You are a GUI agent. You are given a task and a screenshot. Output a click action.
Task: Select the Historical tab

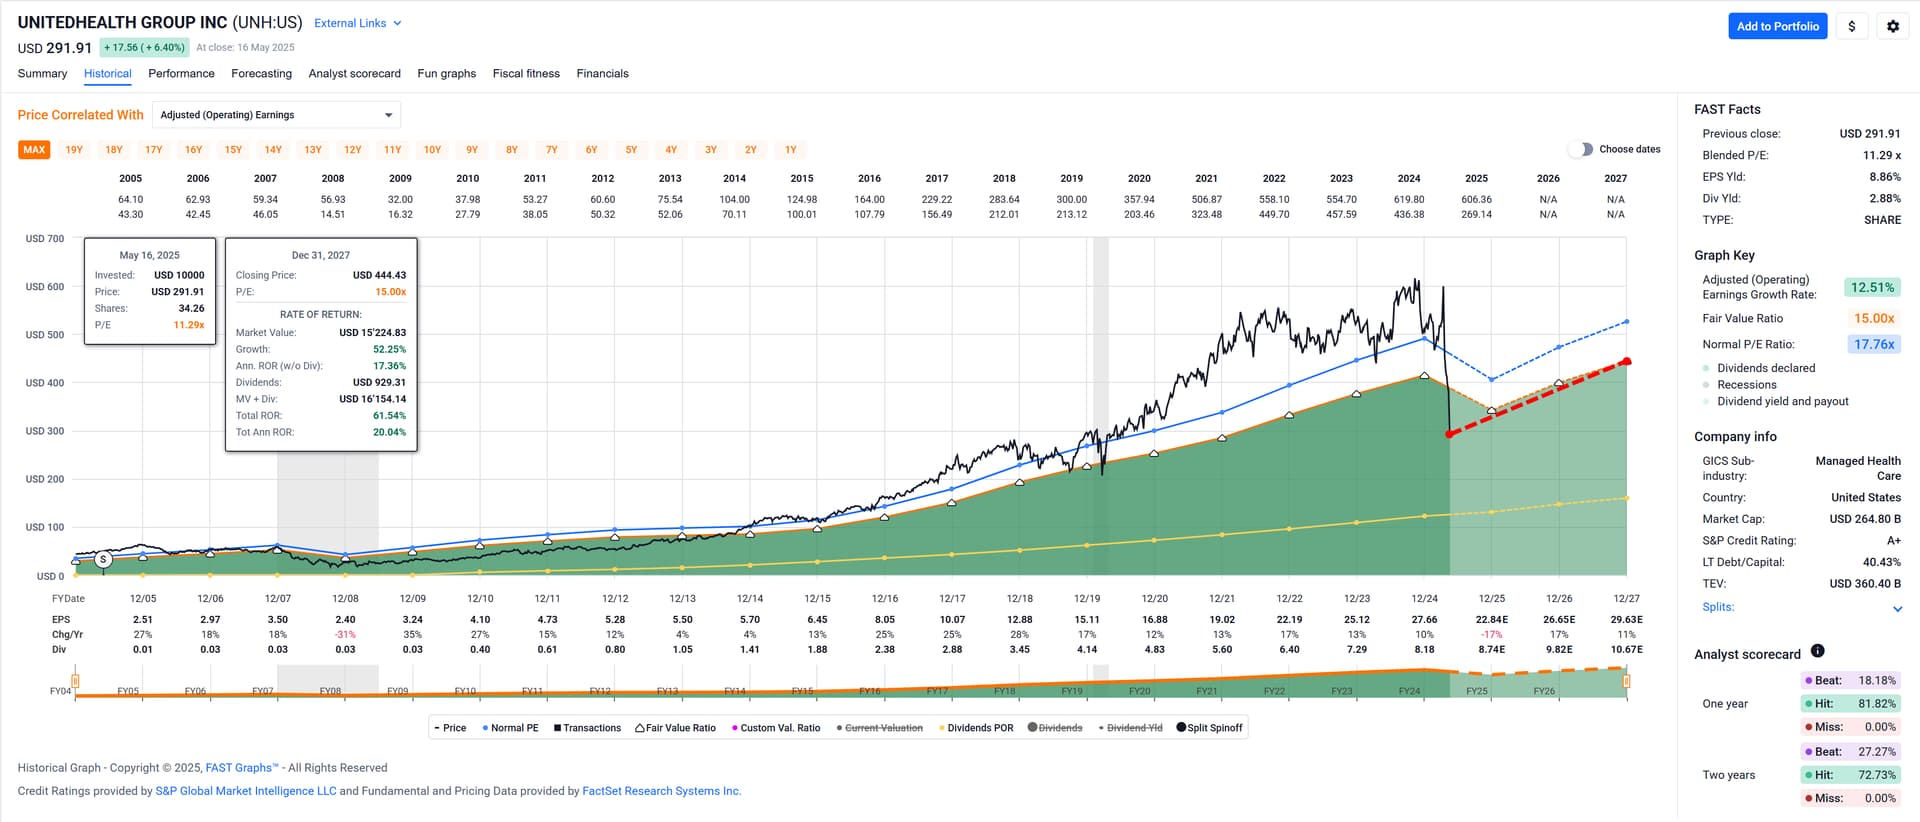pos(108,74)
